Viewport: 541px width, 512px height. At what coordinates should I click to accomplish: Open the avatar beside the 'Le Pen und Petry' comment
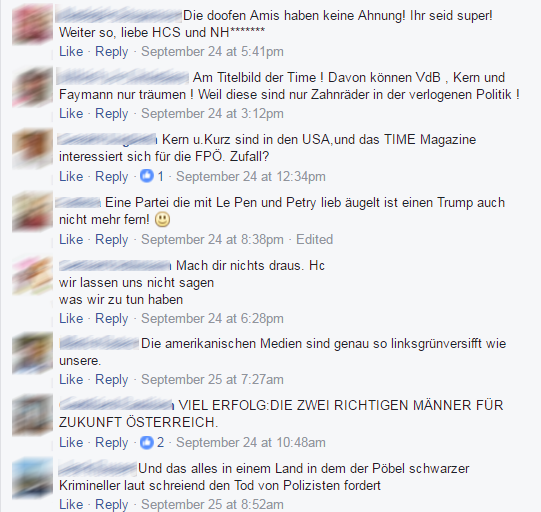coord(32,211)
